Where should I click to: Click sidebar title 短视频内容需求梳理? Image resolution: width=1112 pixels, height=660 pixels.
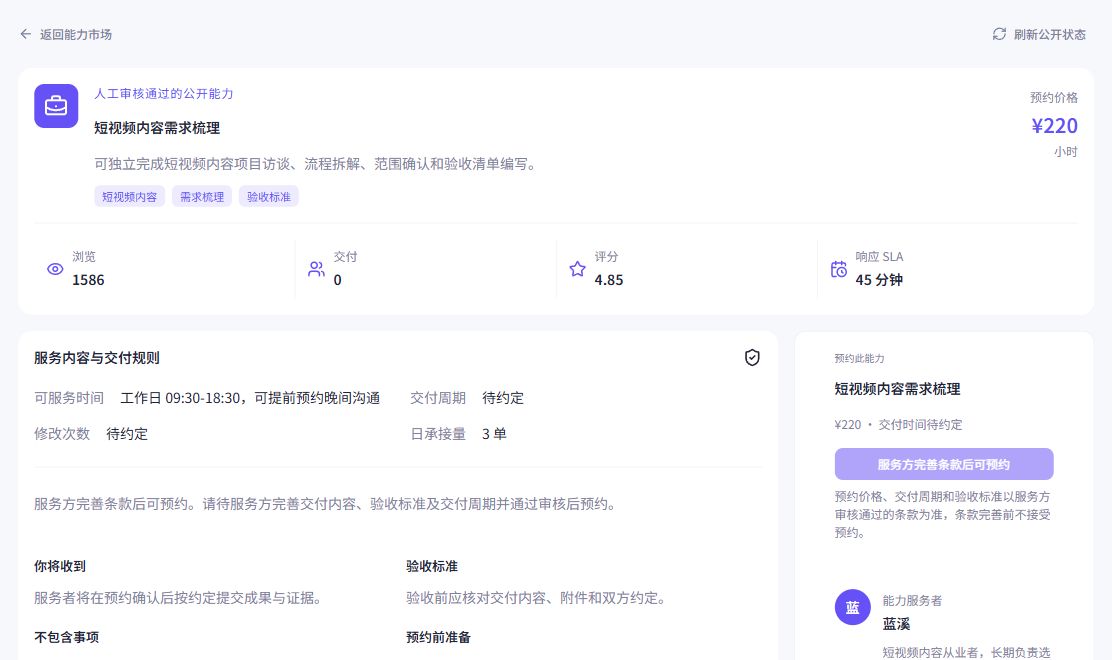coord(897,389)
